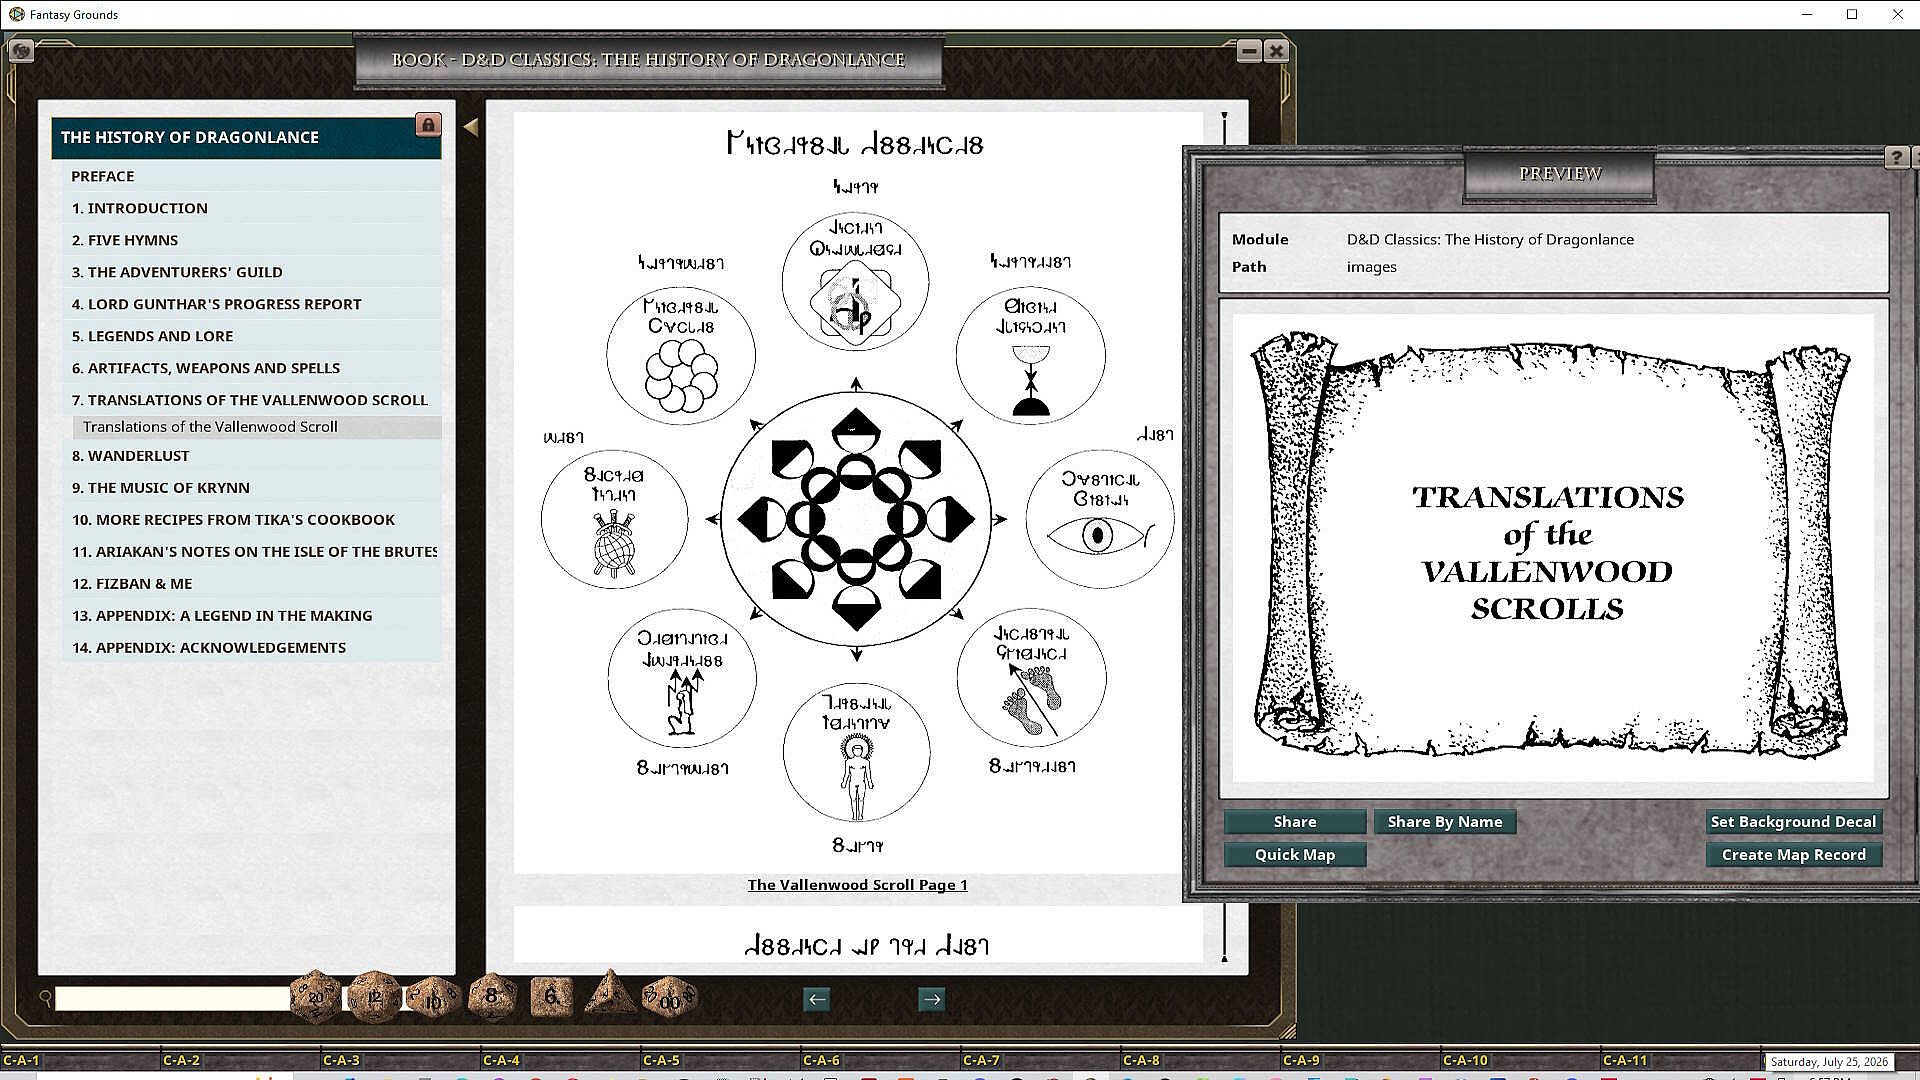This screenshot has width=1920, height=1080.
Task: Roll the d12 die
Action: 375,997
